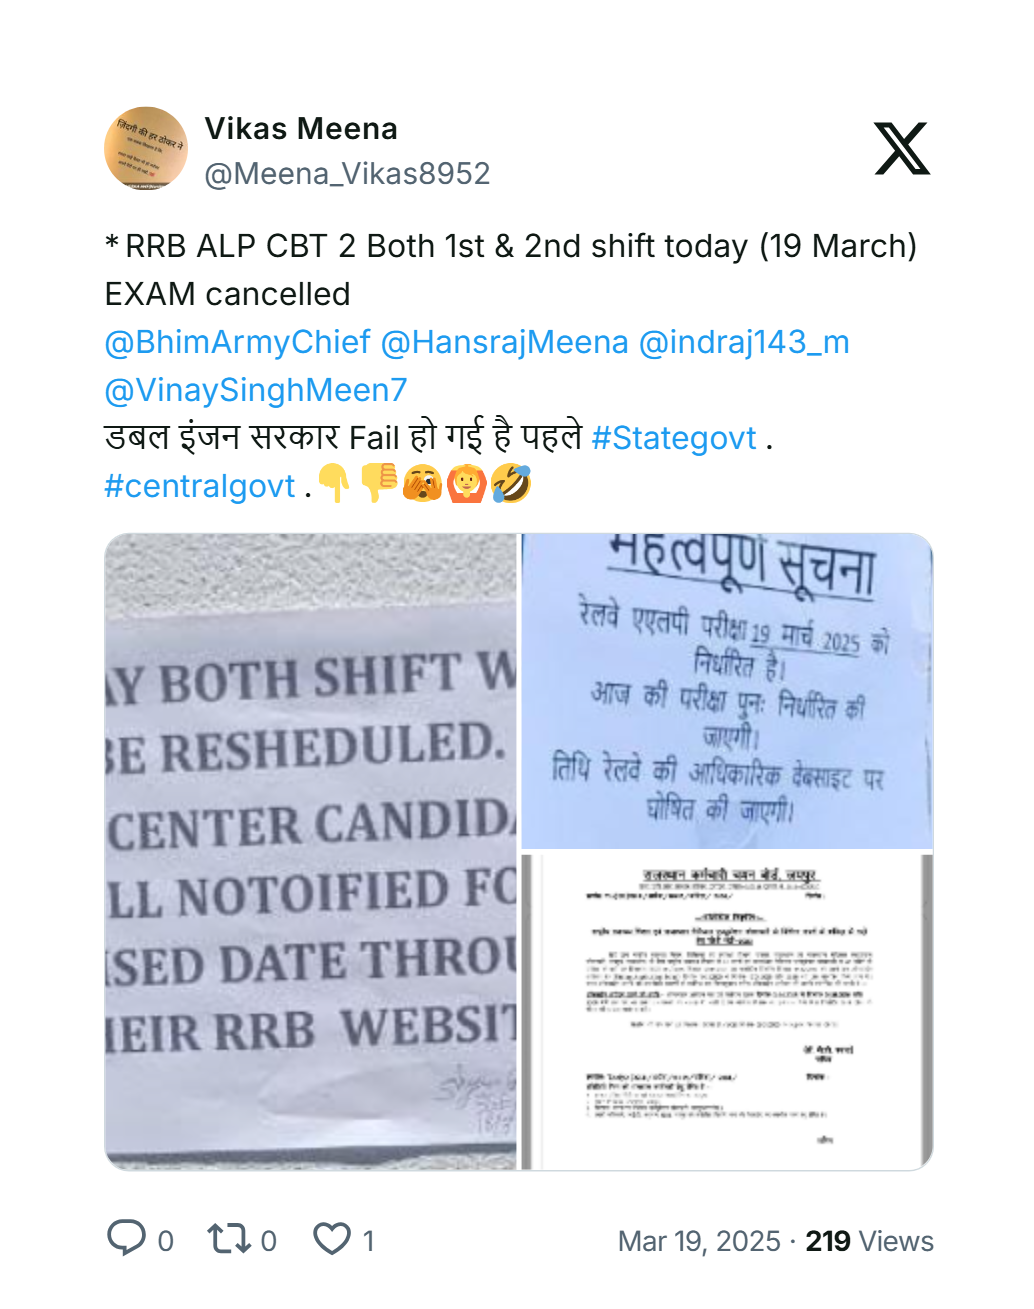Open the reply speech bubble icon
Image resolution: width=1034 pixels, height=1309 pixels.
[127, 1239]
